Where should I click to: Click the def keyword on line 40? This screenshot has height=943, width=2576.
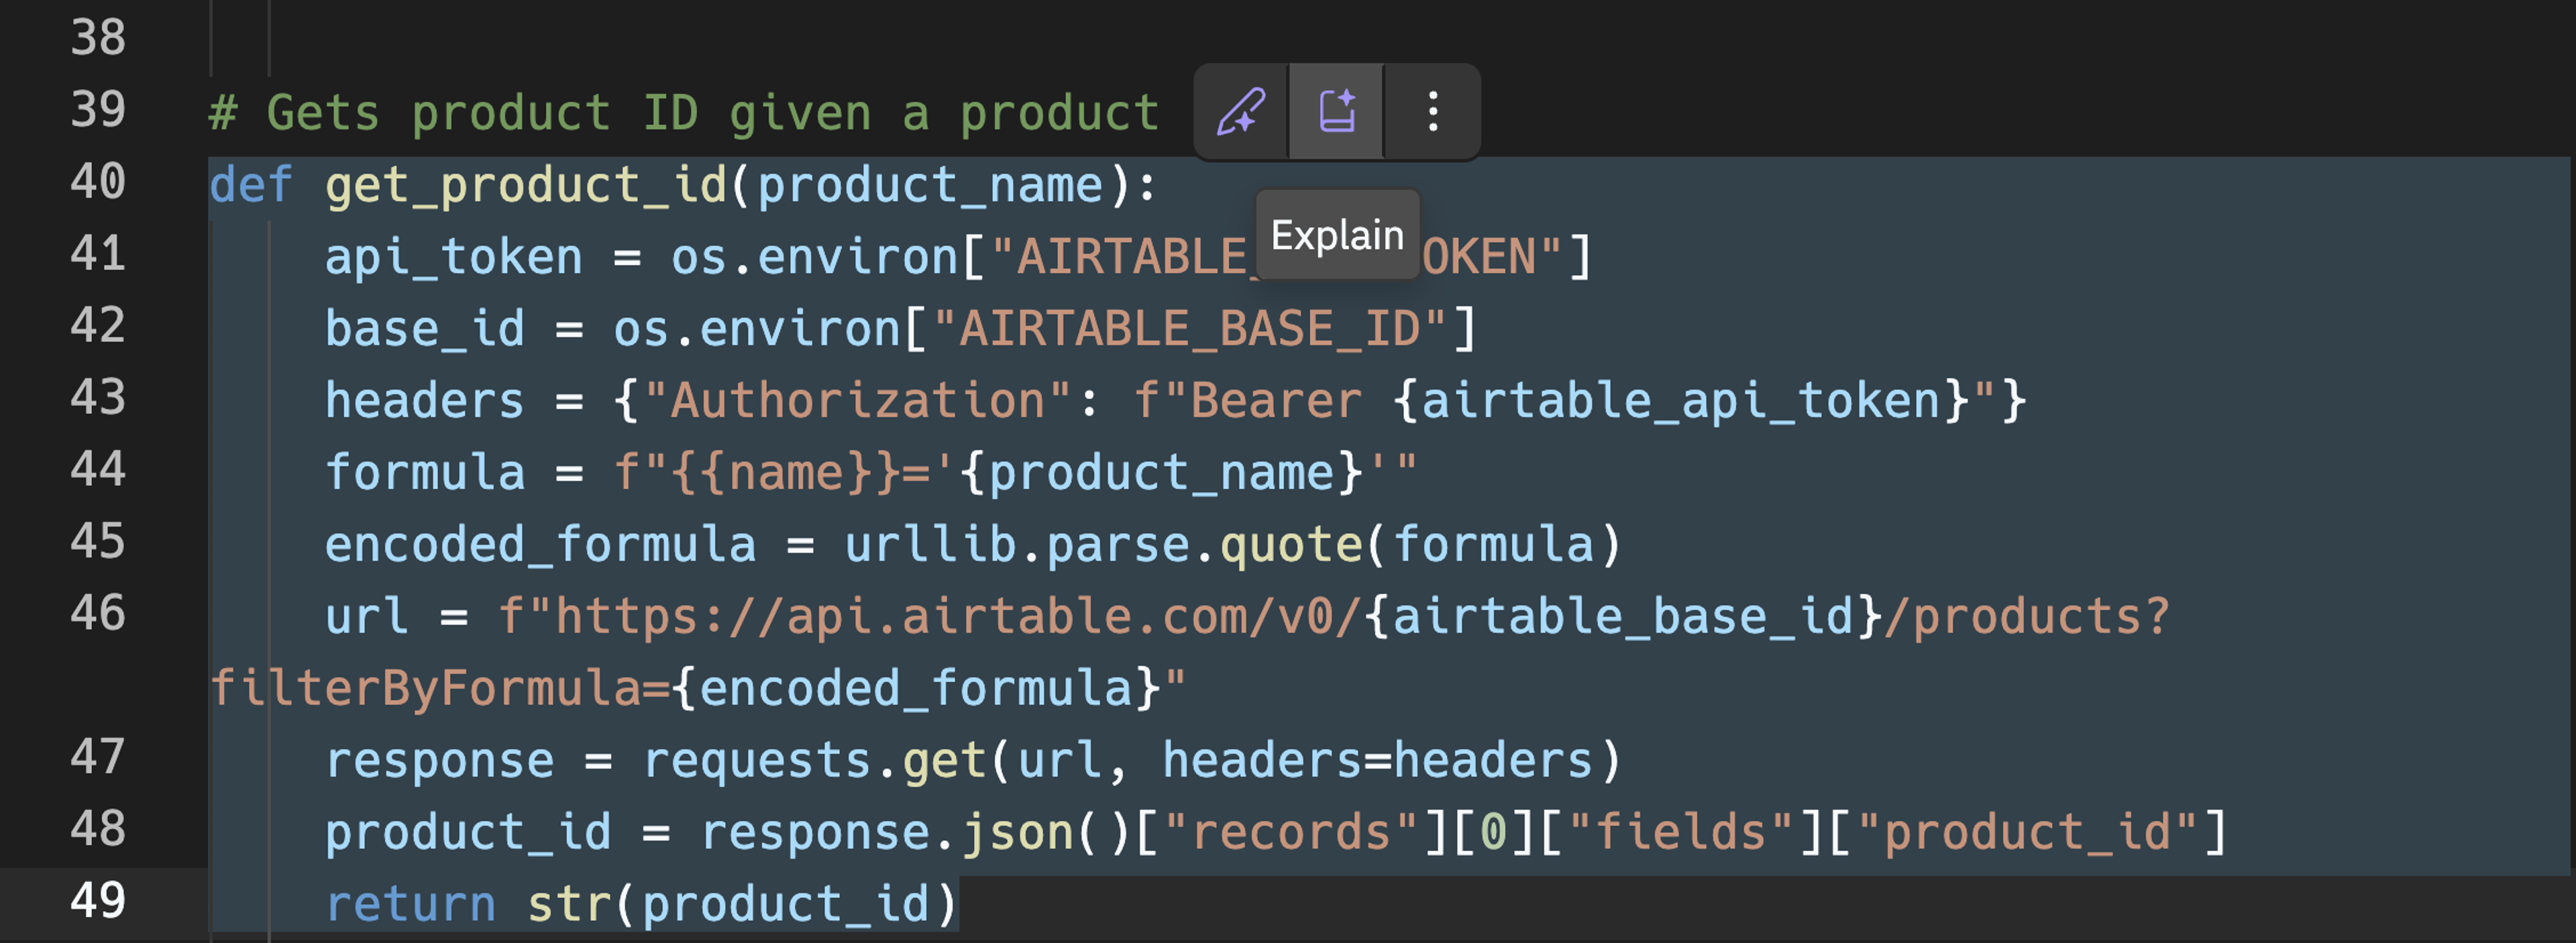250,185
